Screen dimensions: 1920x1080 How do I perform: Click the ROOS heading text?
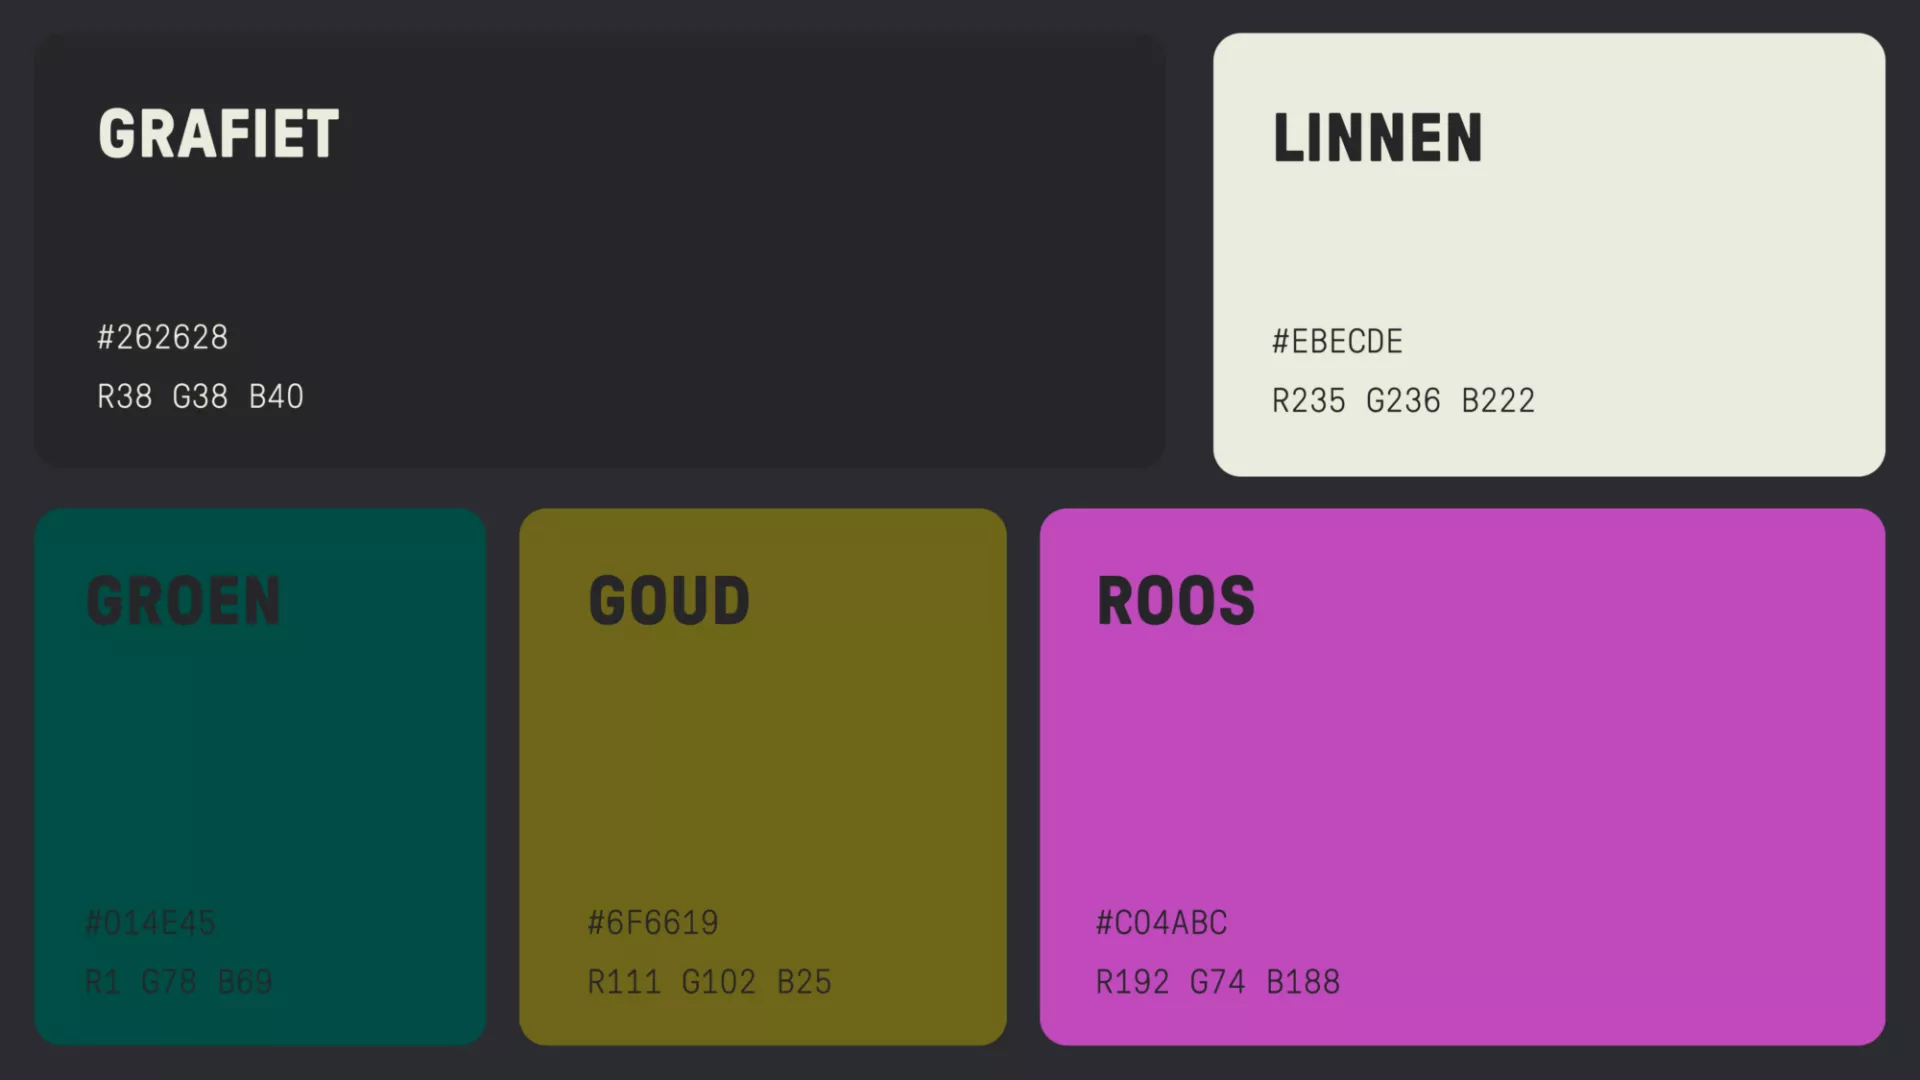click(x=1176, y=601)
